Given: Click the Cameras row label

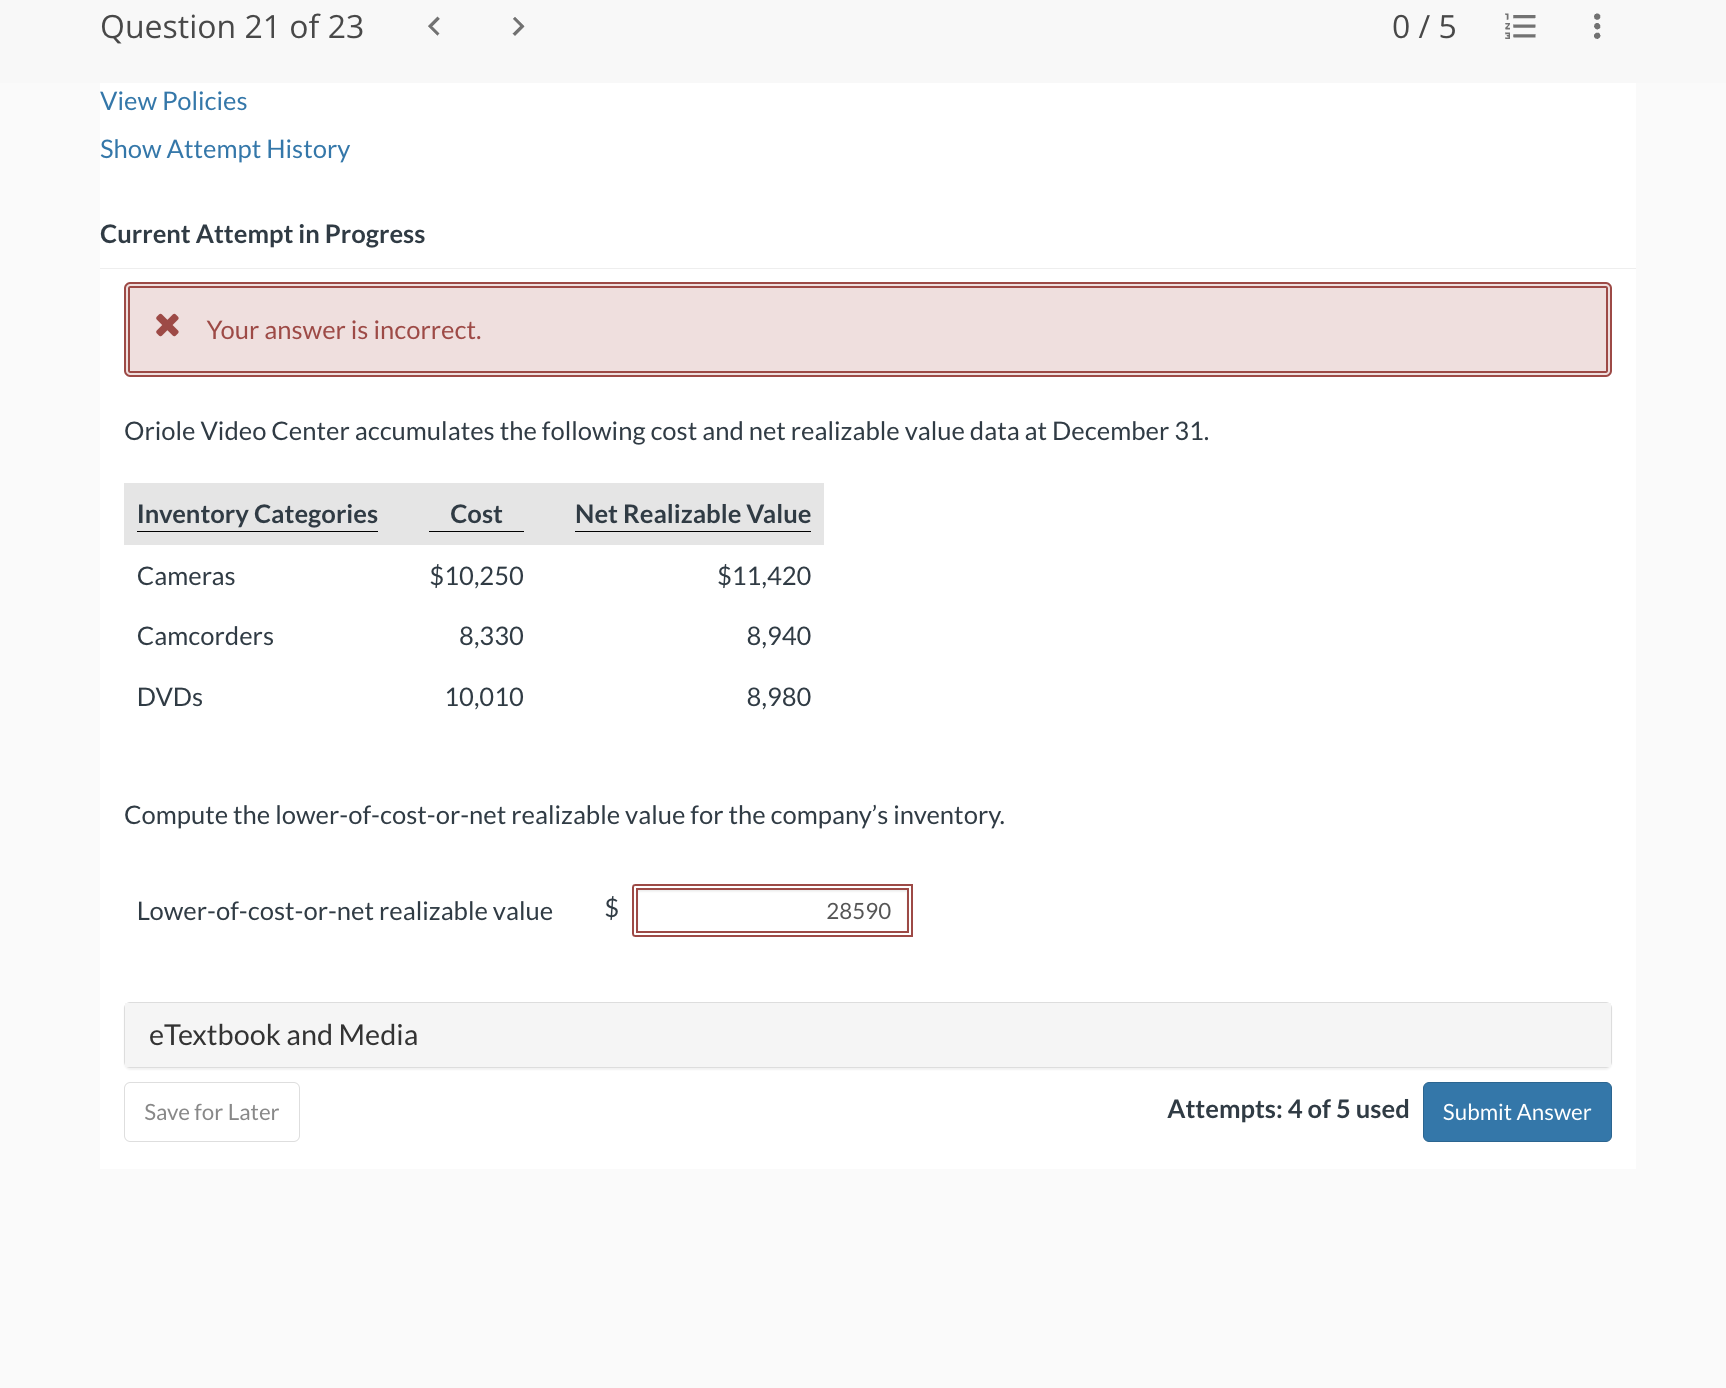Looking at the screenshot, I should click(186, 576).
